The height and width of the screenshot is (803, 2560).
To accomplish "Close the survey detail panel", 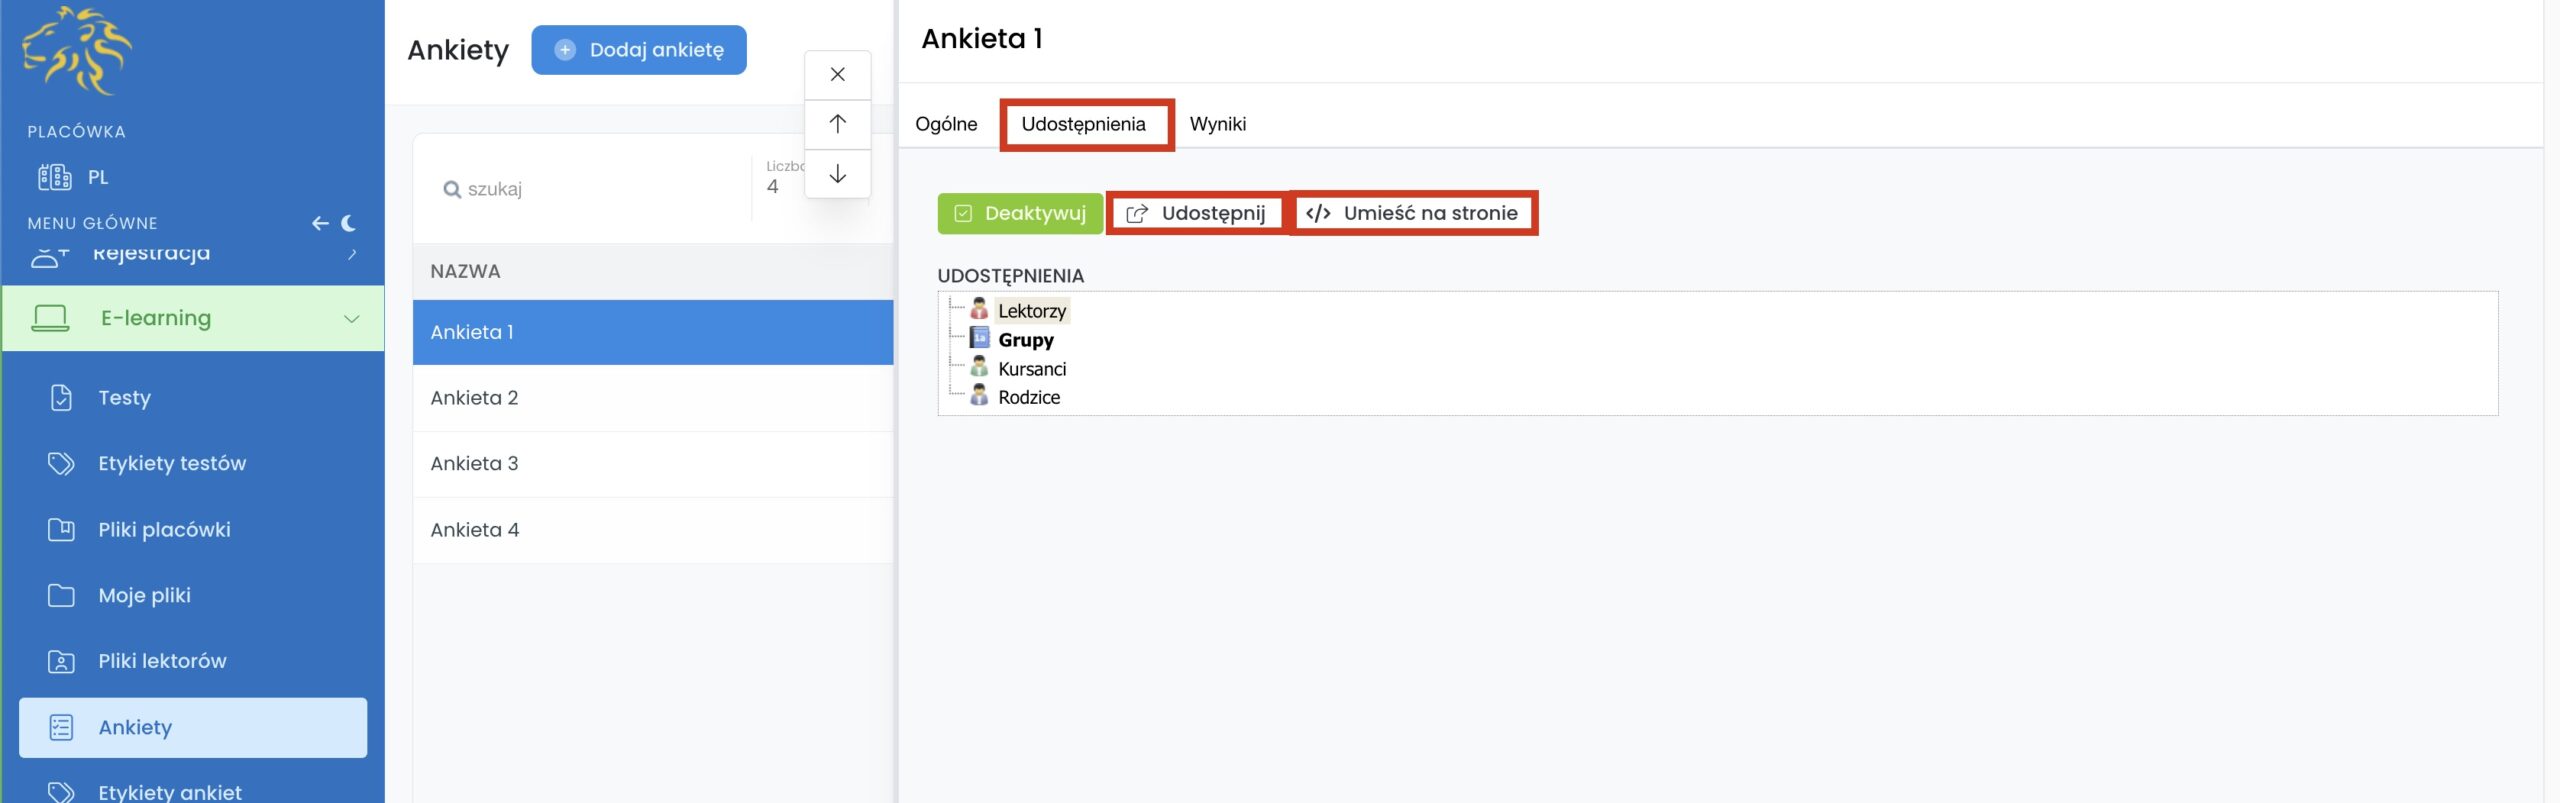I will pos(837,75).
